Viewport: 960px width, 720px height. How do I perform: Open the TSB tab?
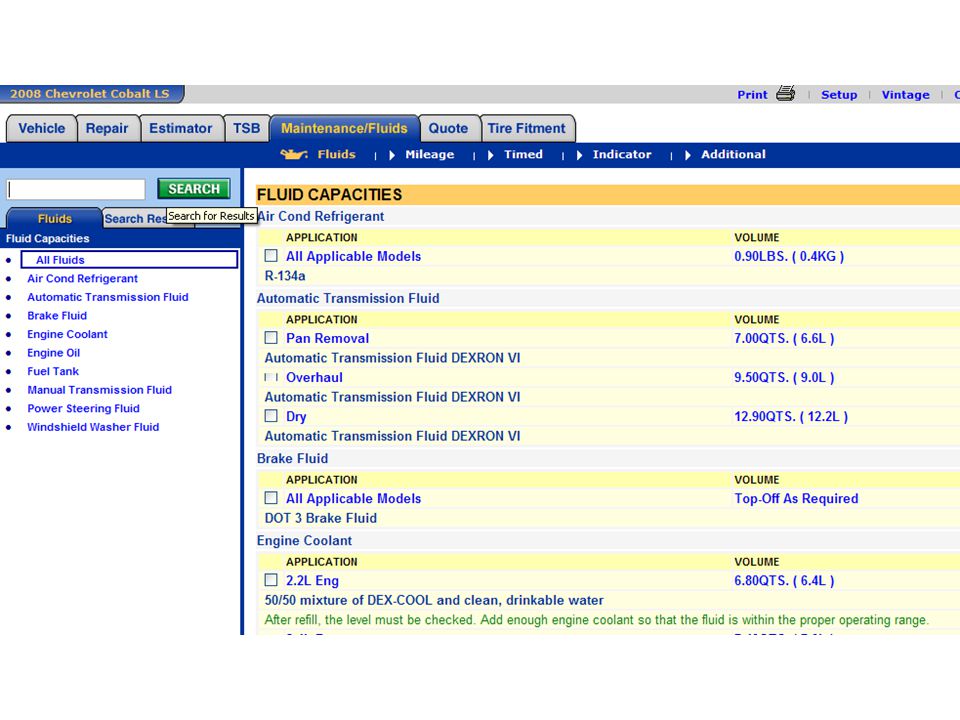tap(246, 129)
